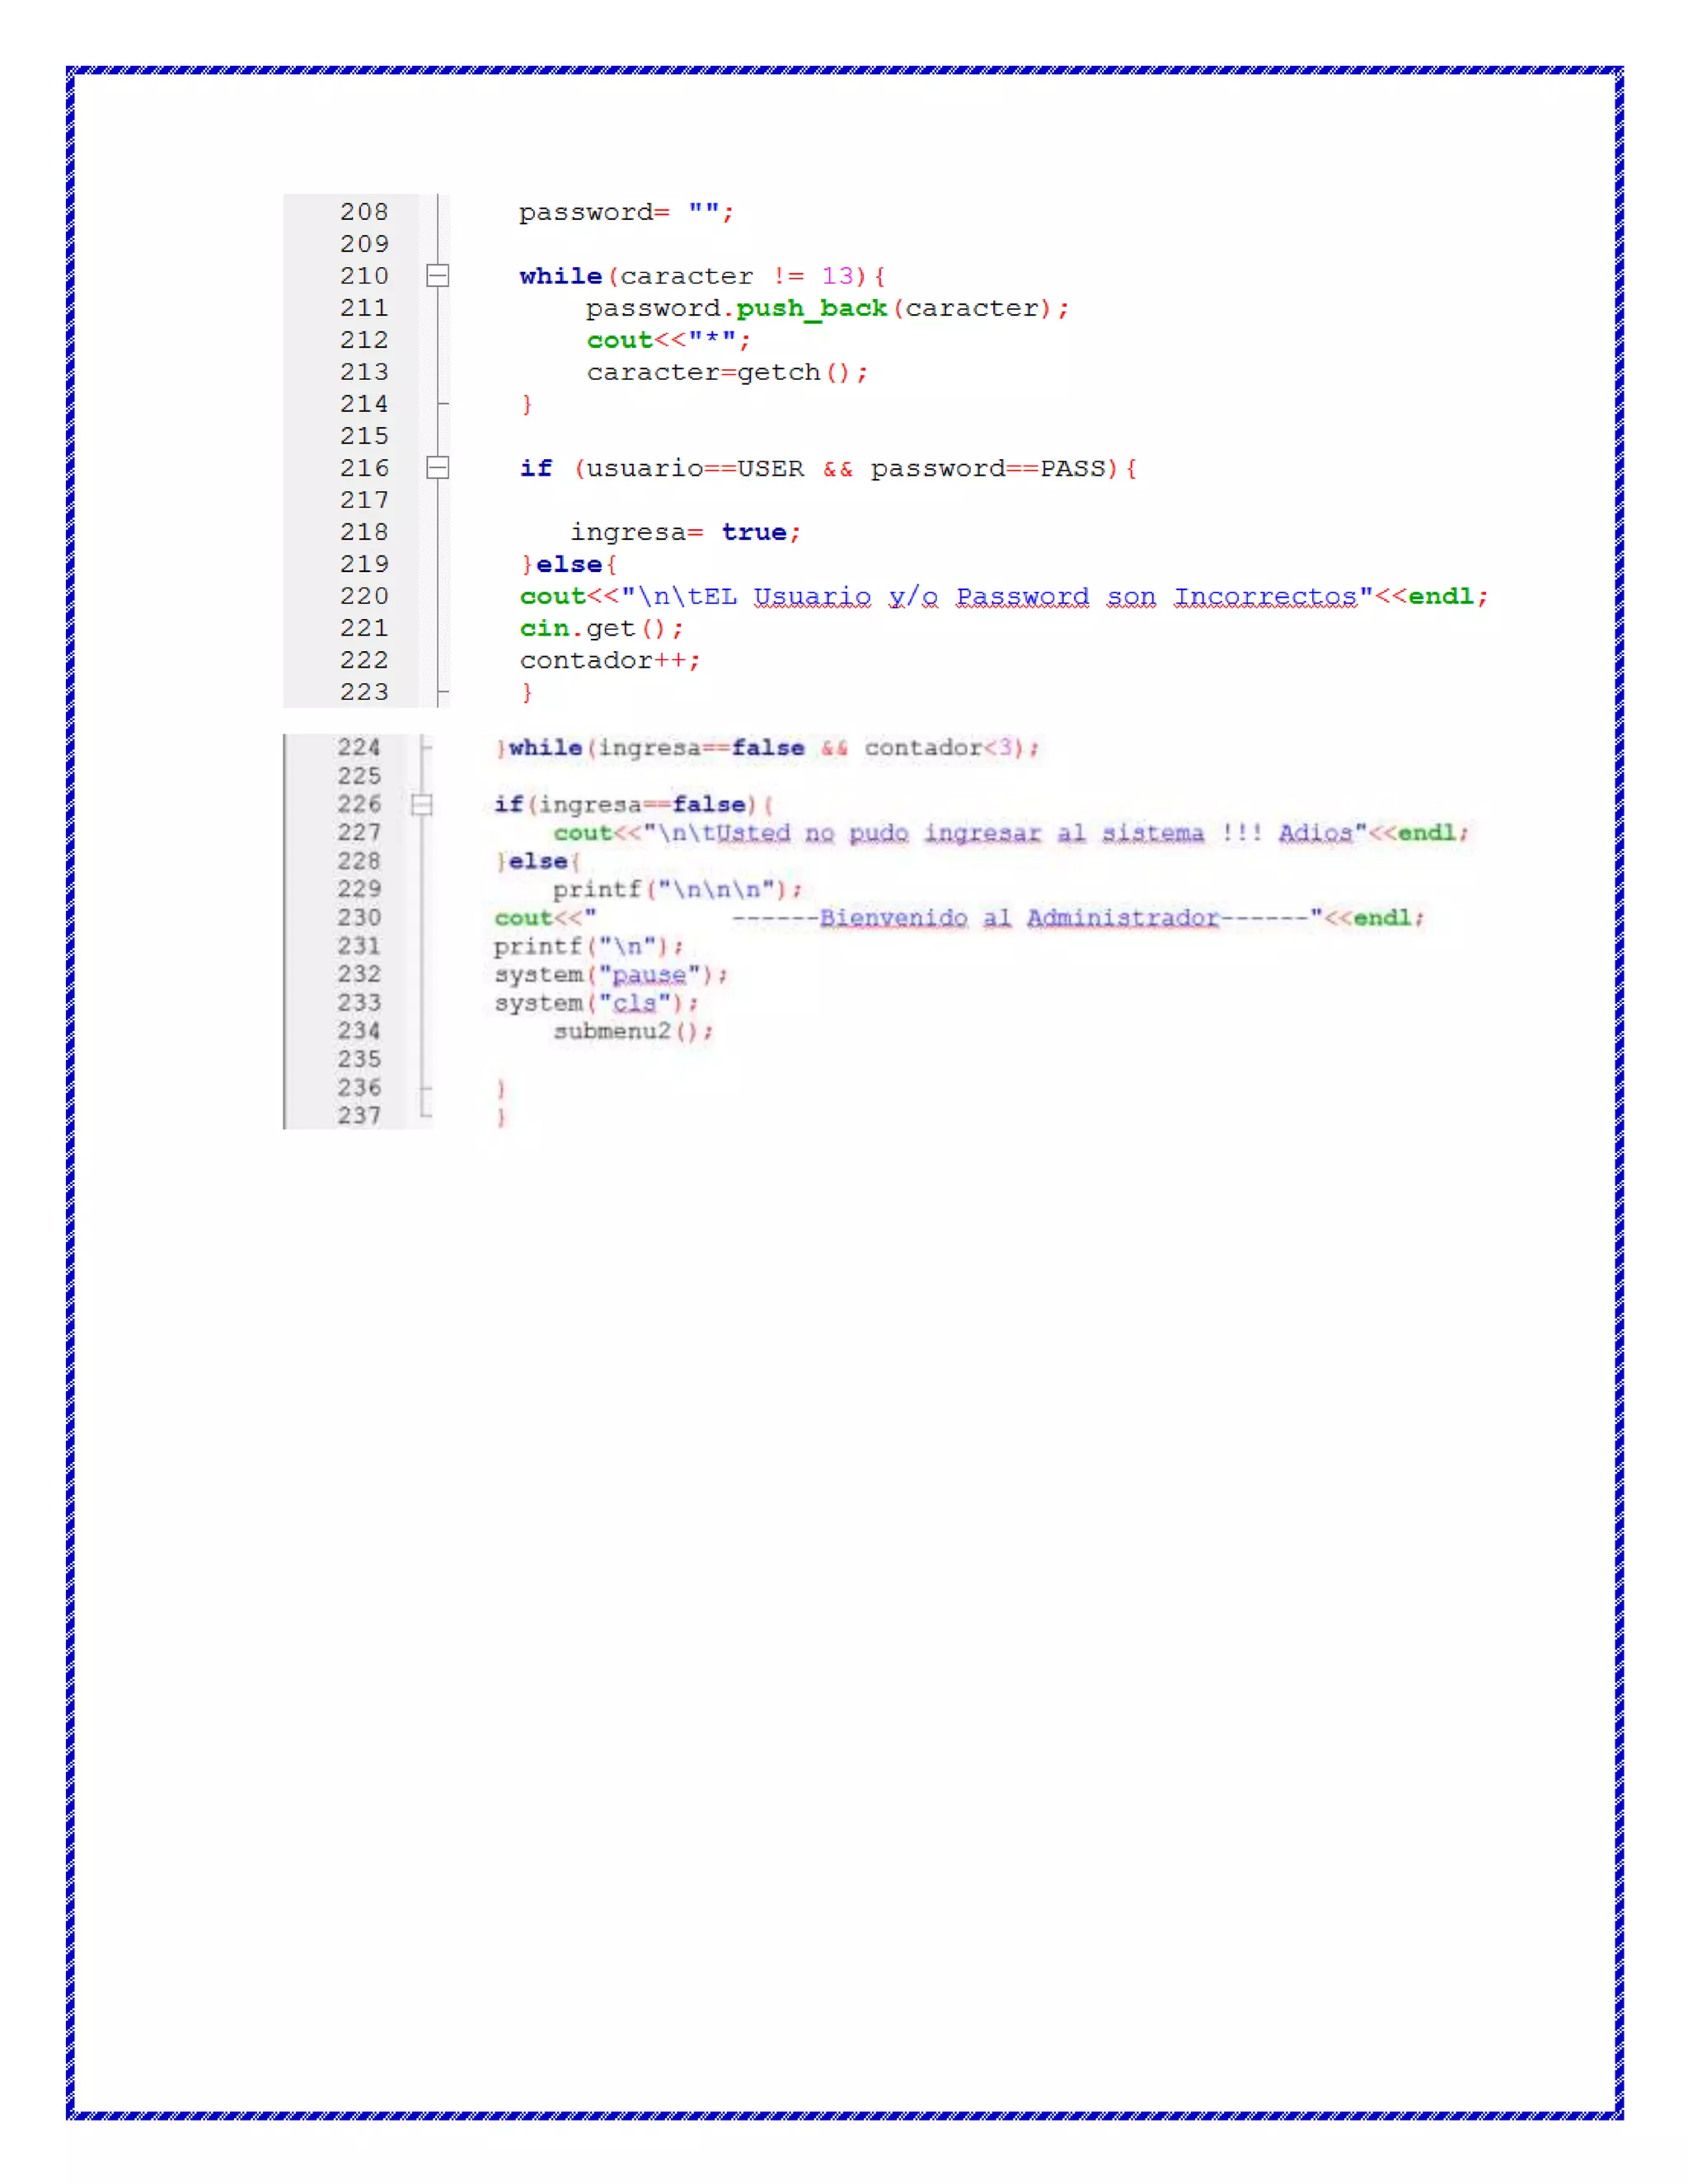Click the closing brace on line 237
The width and height of the screenshot is (1688, 2184).
point(501,1116)
